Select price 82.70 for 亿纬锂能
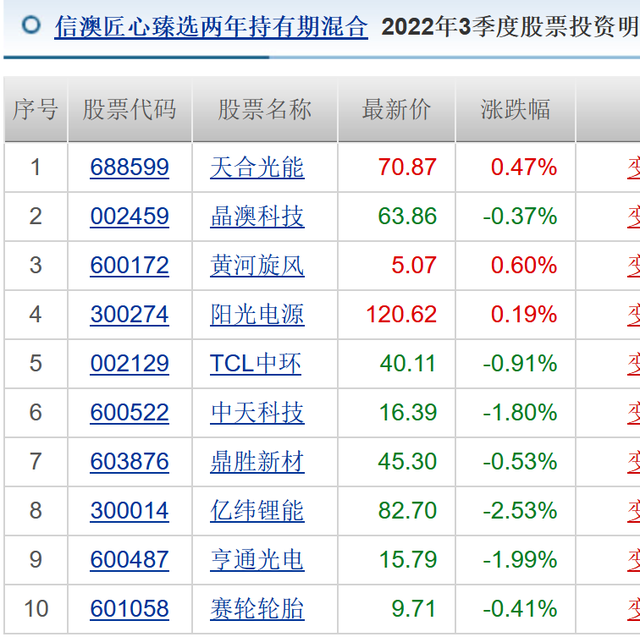 407,510
